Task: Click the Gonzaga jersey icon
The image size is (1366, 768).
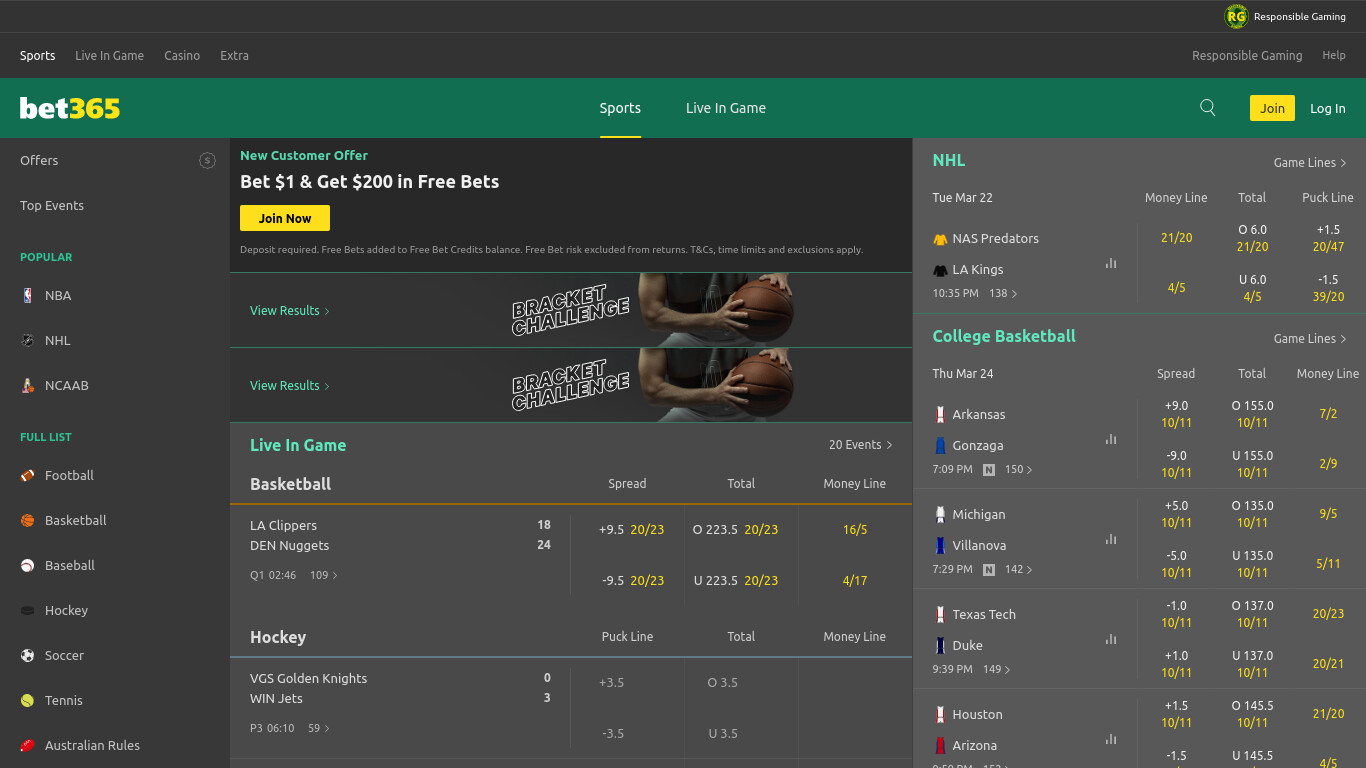Action: click(940, 445)
